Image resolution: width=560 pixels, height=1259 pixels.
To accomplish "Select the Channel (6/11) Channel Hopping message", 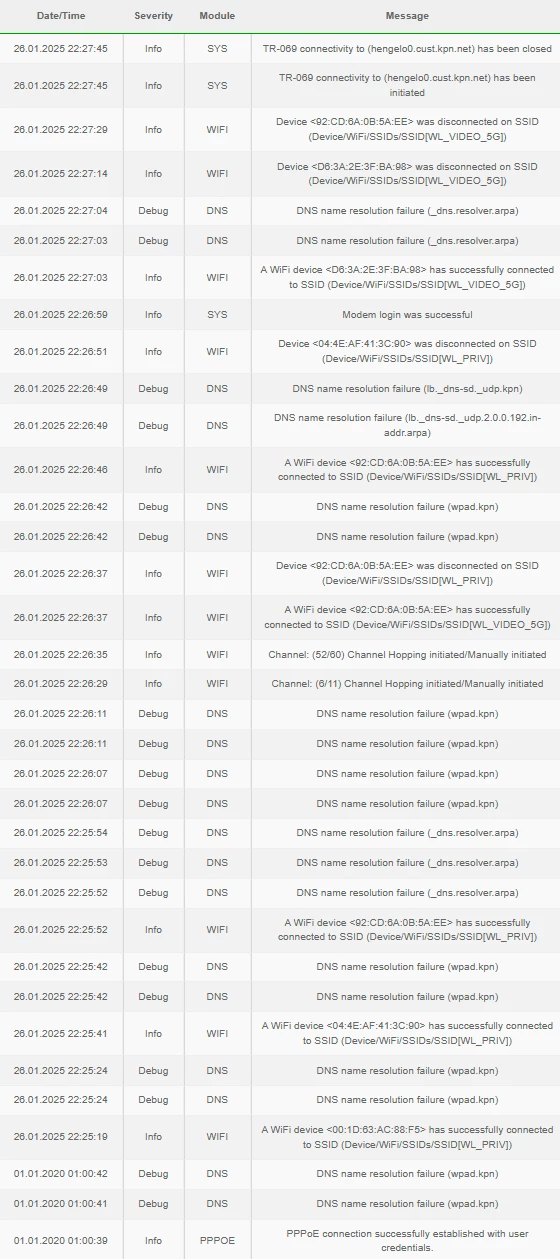I will click(407, 684).
